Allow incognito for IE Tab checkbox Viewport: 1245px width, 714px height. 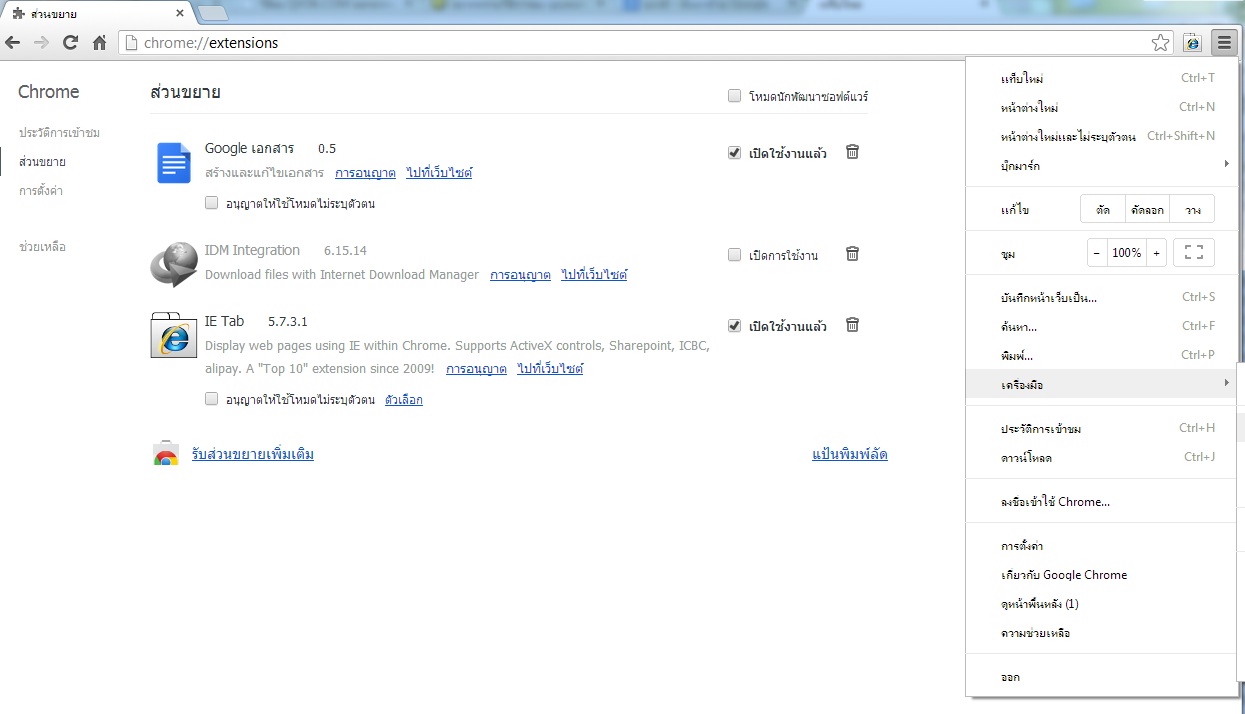(211, 399)
